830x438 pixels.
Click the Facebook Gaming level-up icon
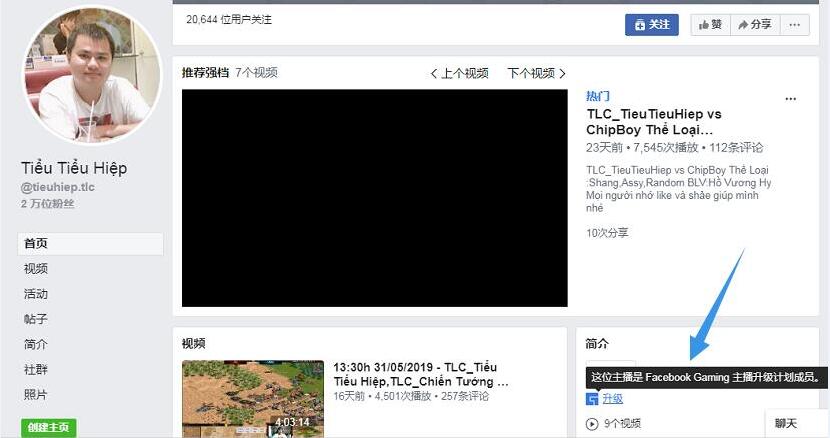[592, 399]
